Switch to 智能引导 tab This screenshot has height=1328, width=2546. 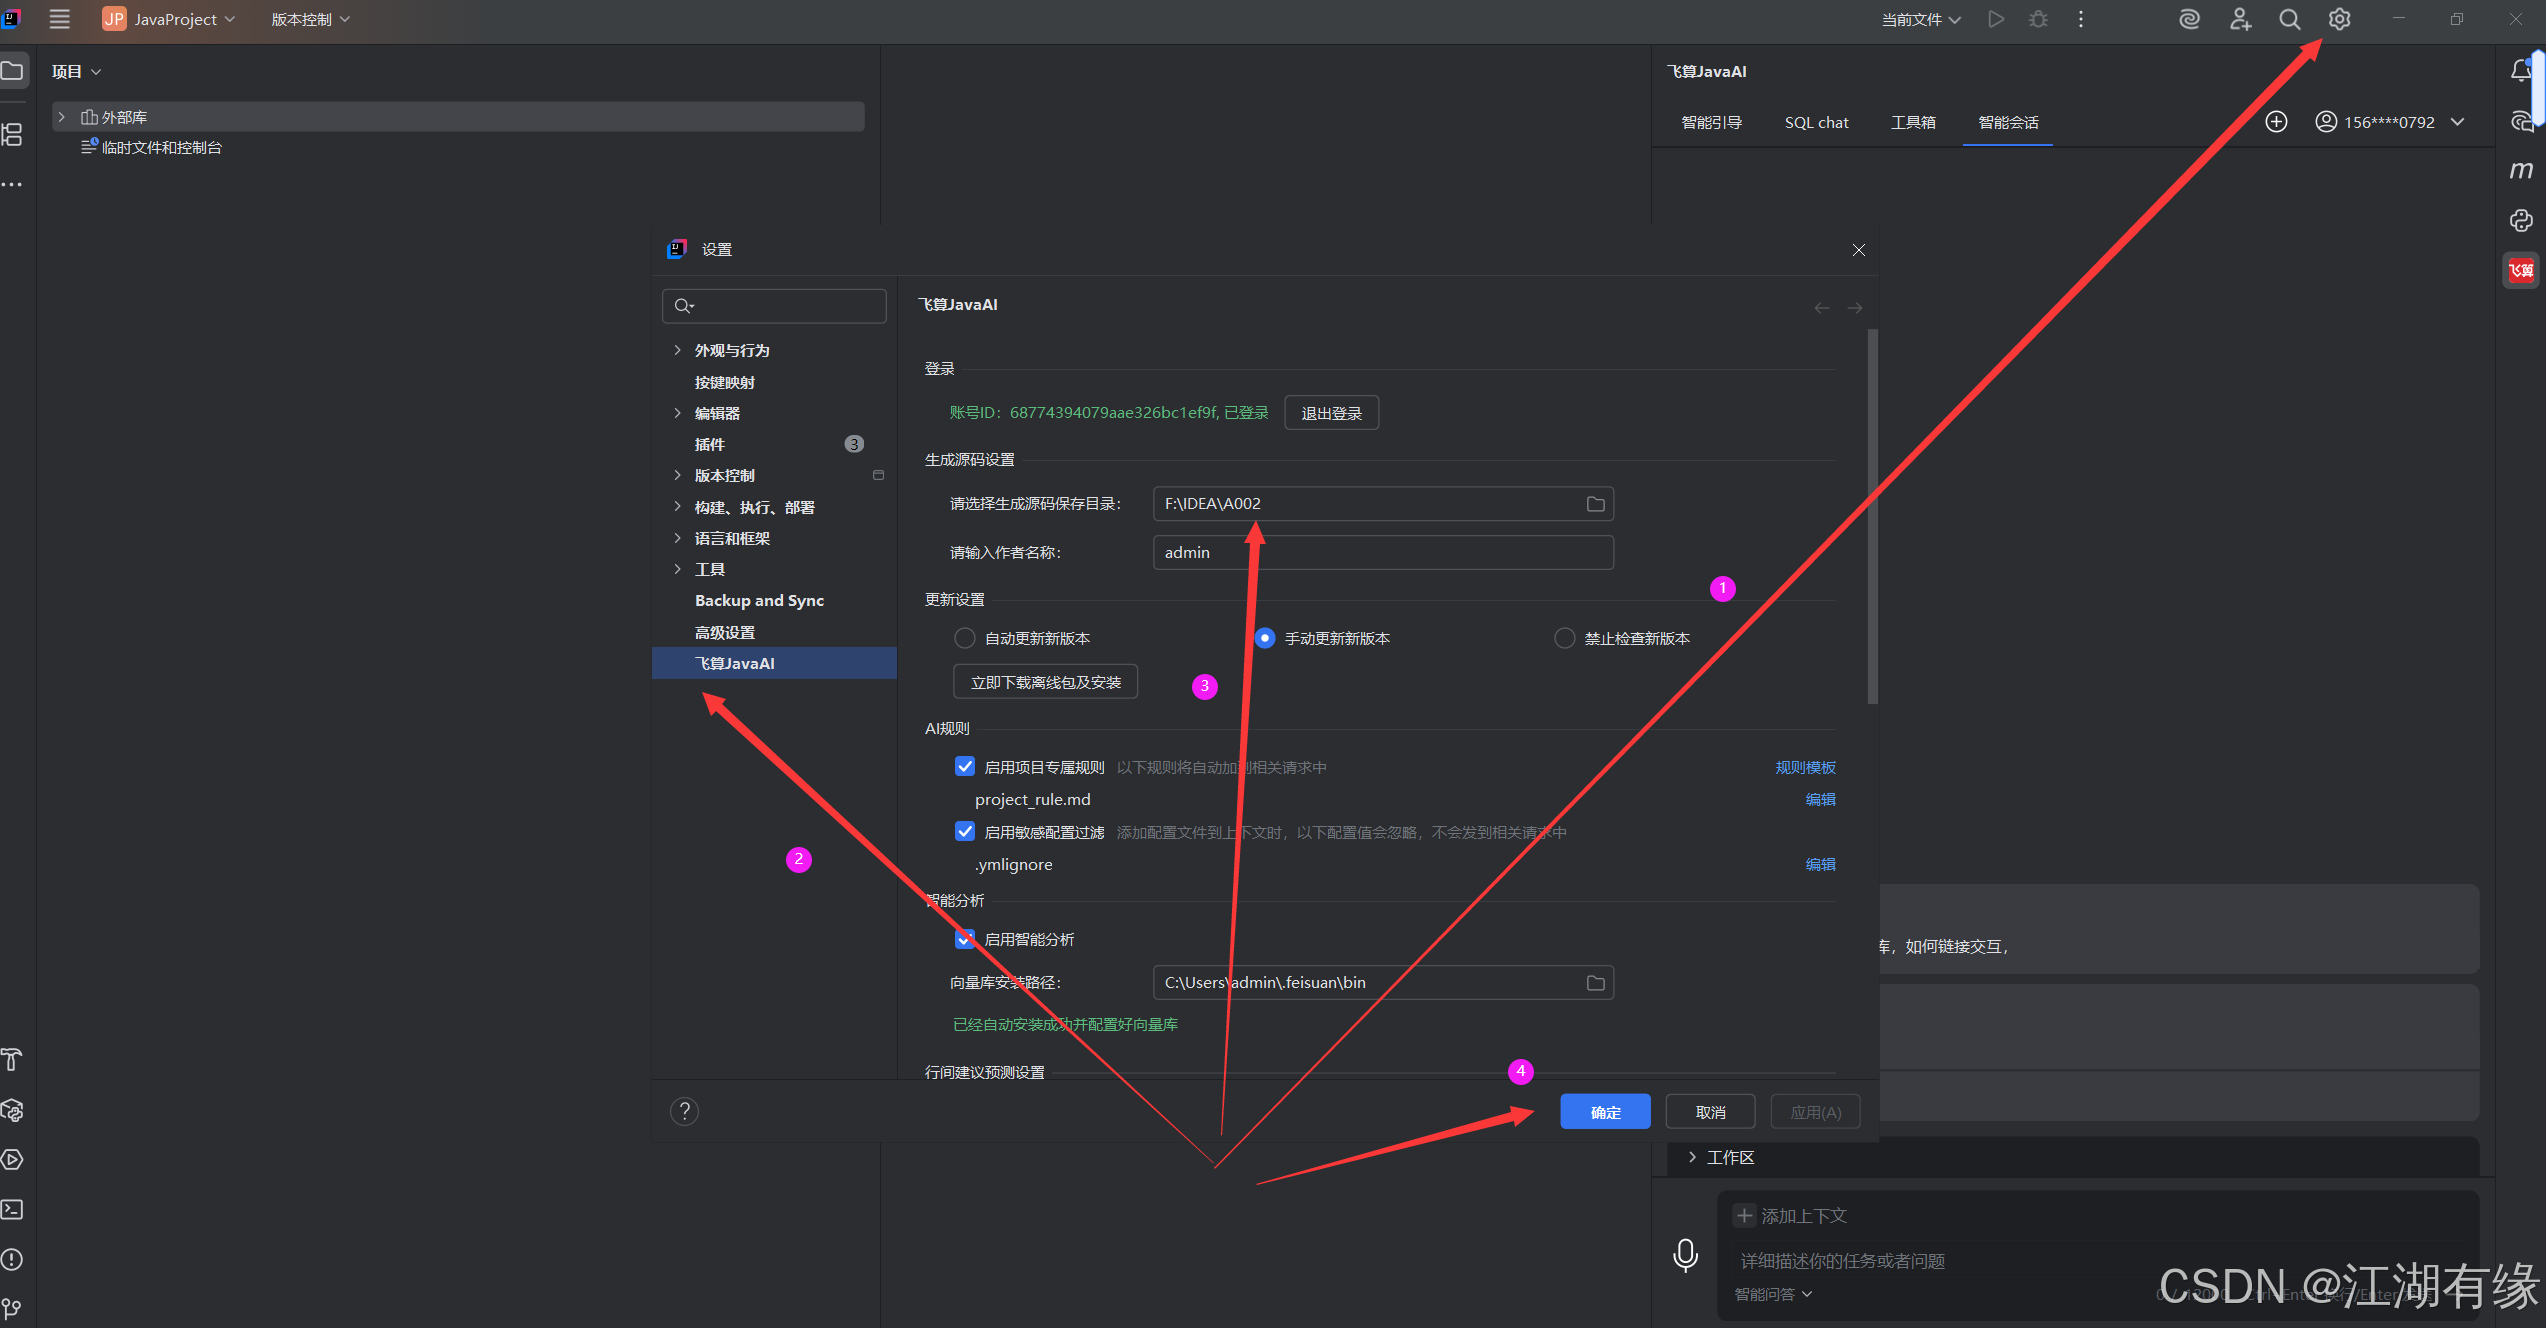(x=1711, y=122)
